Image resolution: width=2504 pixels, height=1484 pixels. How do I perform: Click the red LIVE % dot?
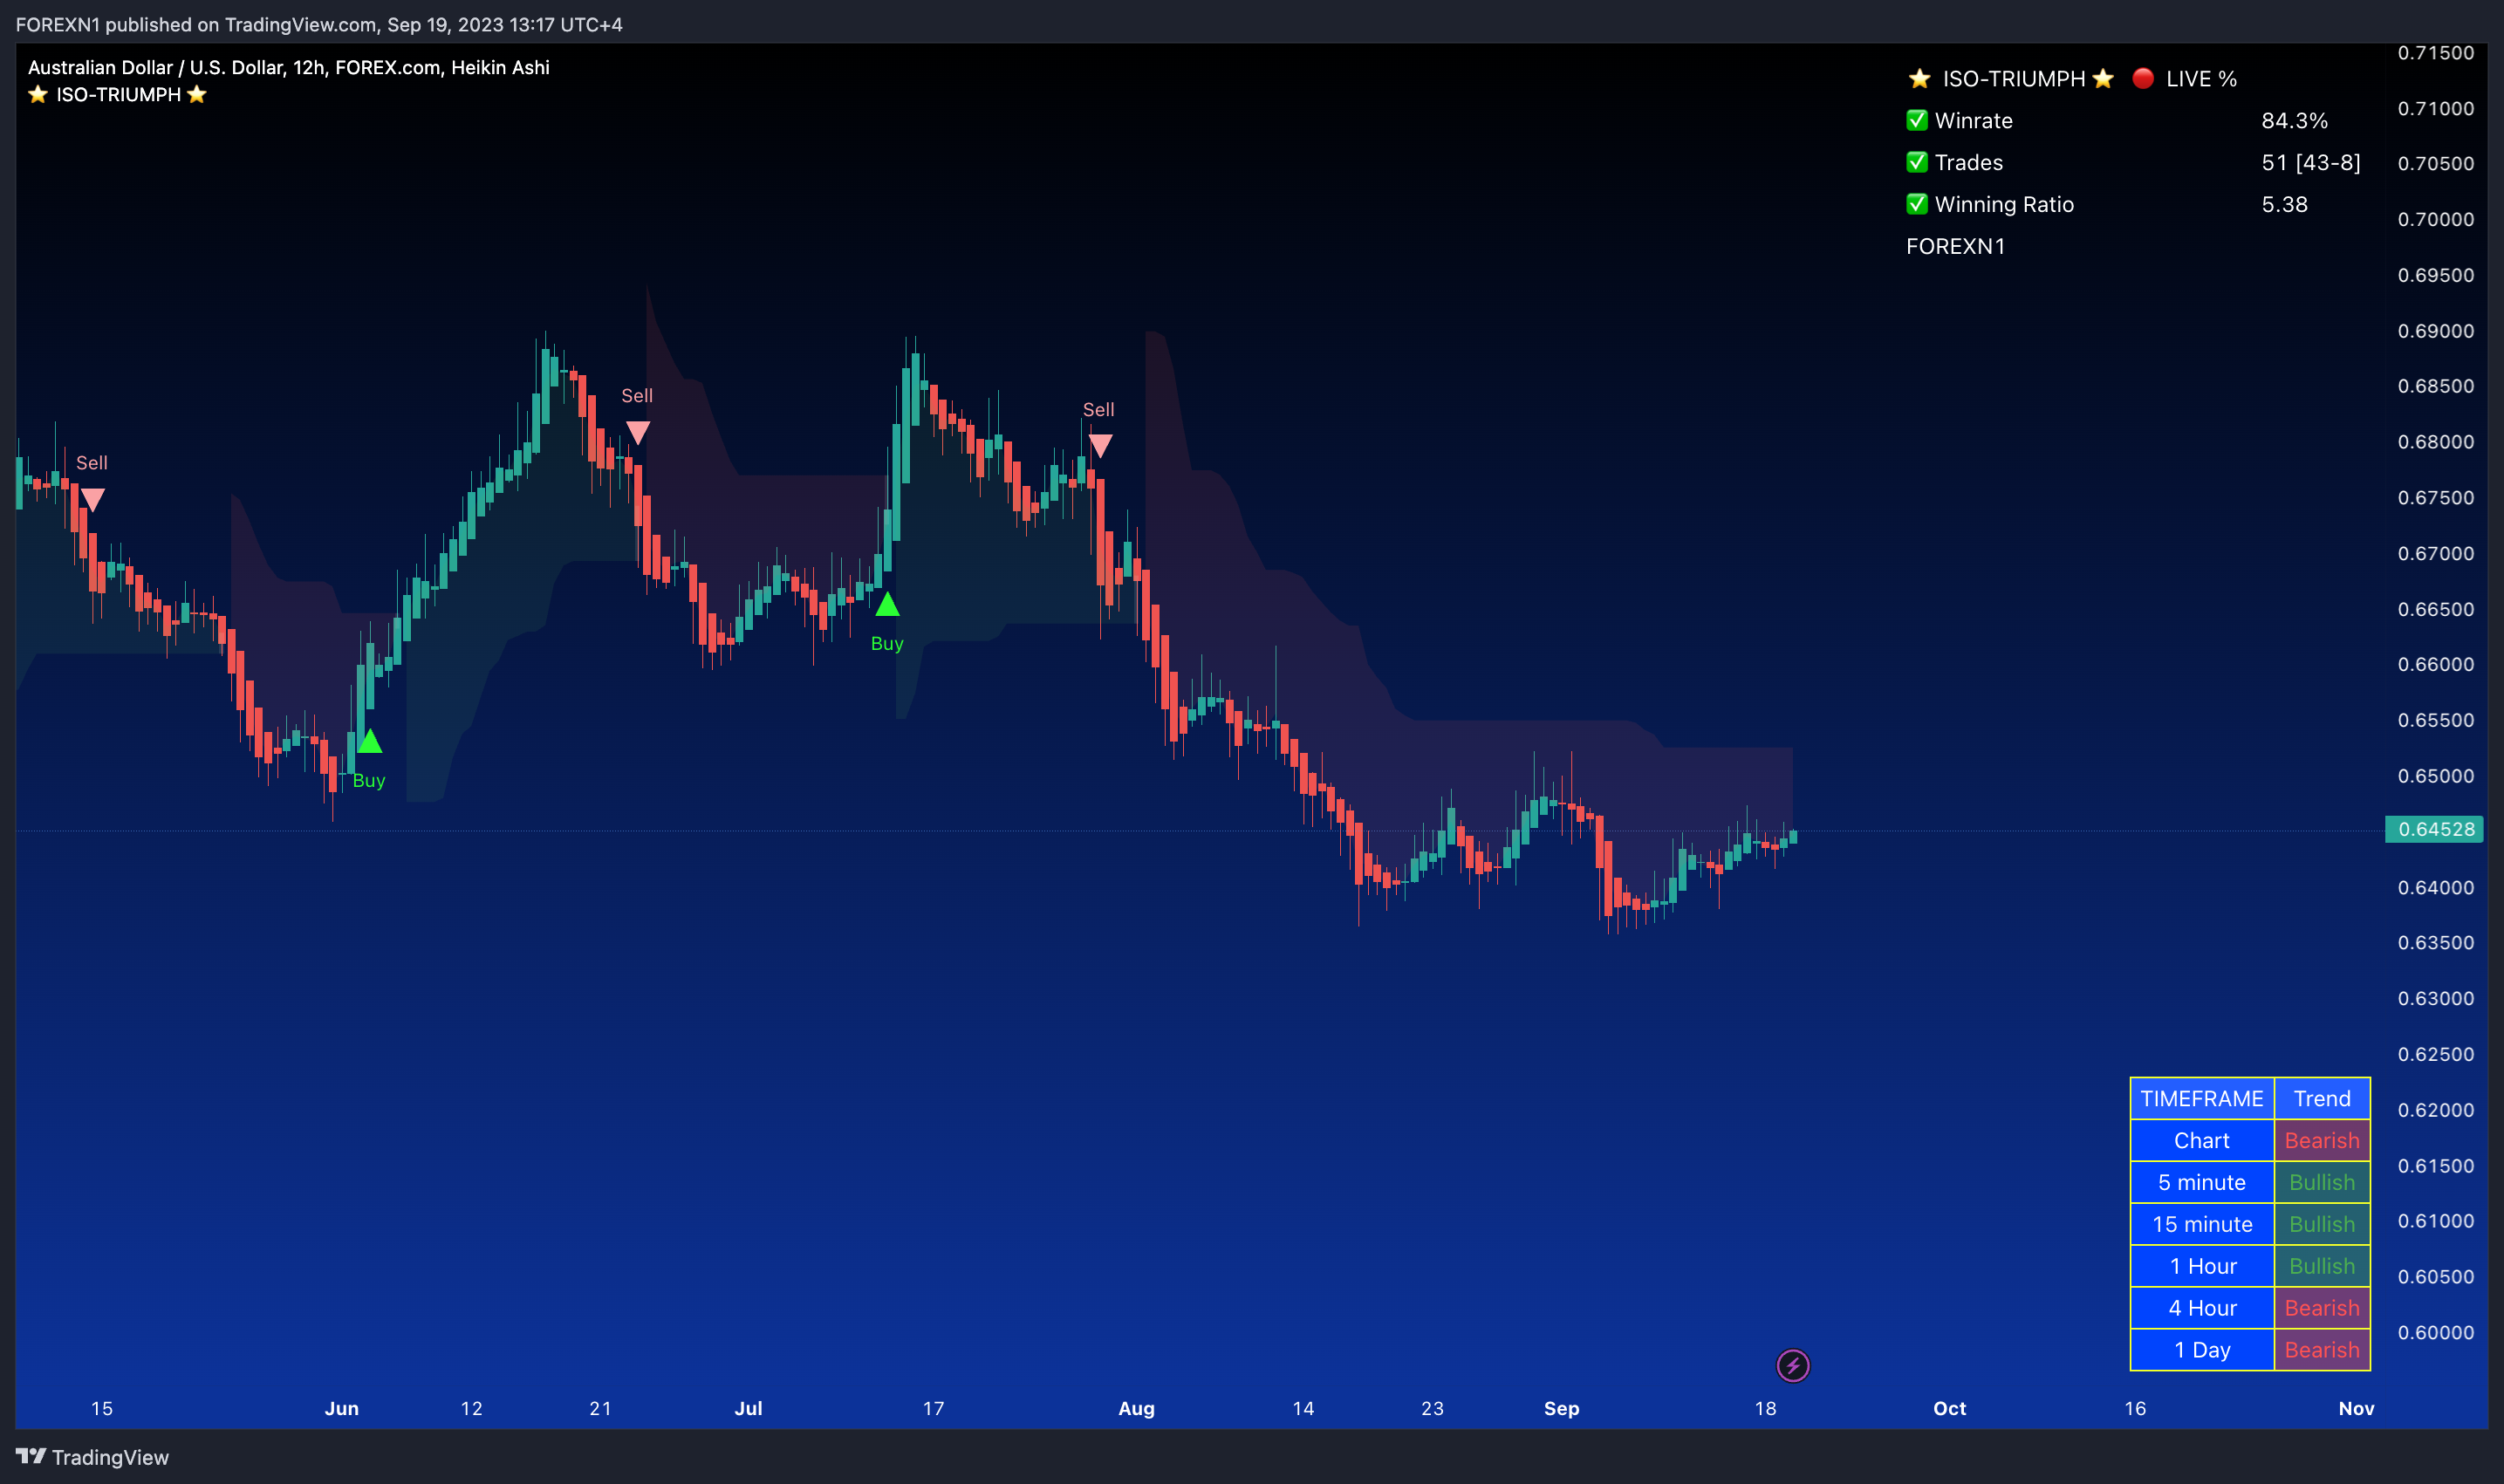2142,78
